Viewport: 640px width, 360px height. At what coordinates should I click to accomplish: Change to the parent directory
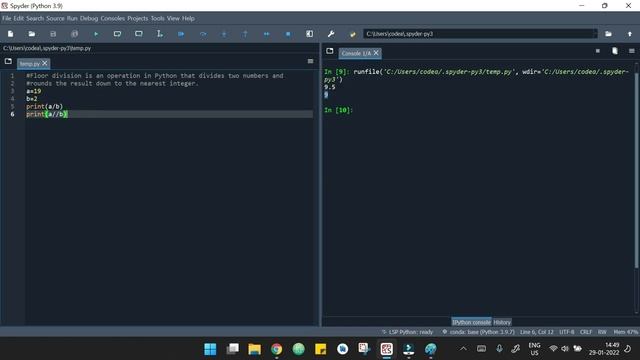coord(630,34)
